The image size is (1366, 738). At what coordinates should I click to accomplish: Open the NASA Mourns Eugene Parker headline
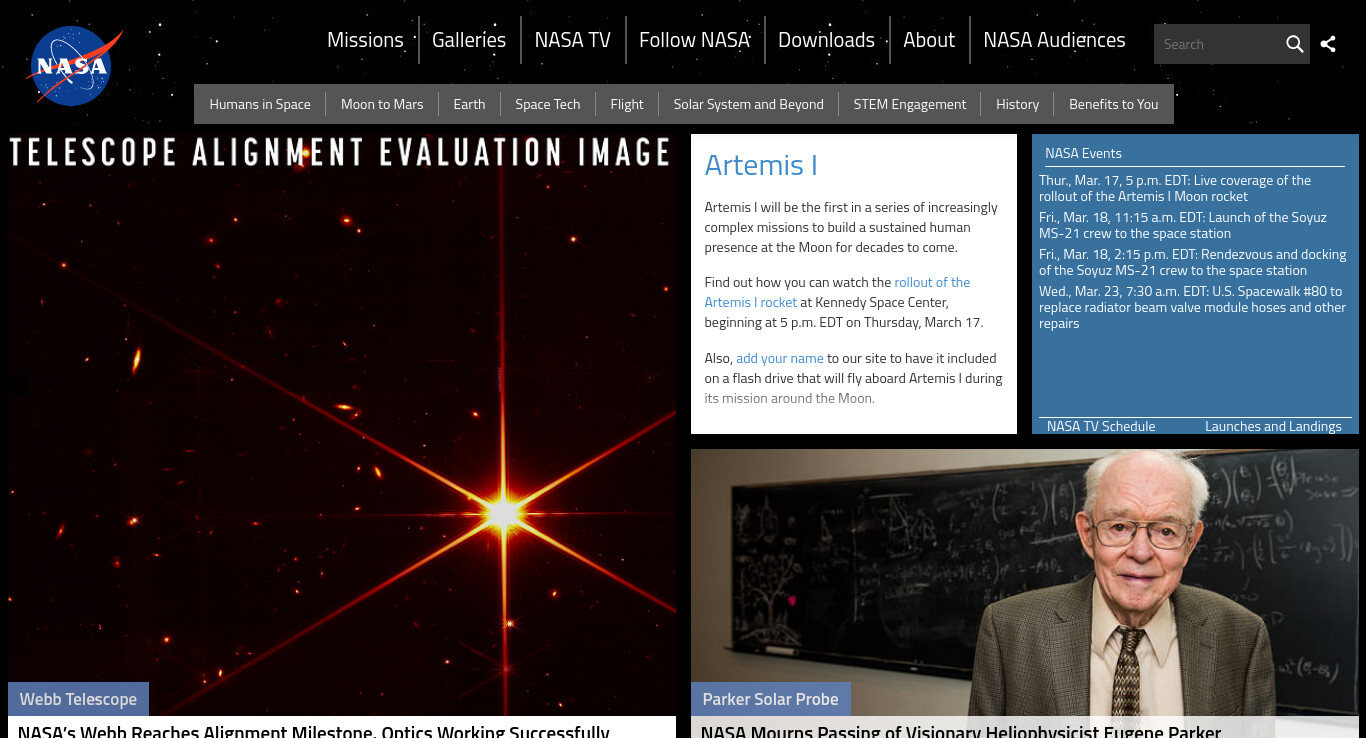pos(961,730)
